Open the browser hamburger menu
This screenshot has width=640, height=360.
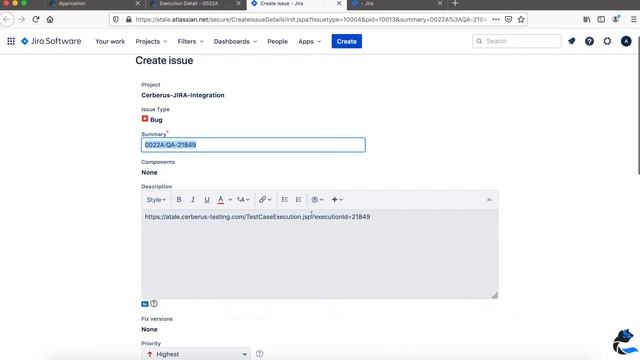coord(633,19)
